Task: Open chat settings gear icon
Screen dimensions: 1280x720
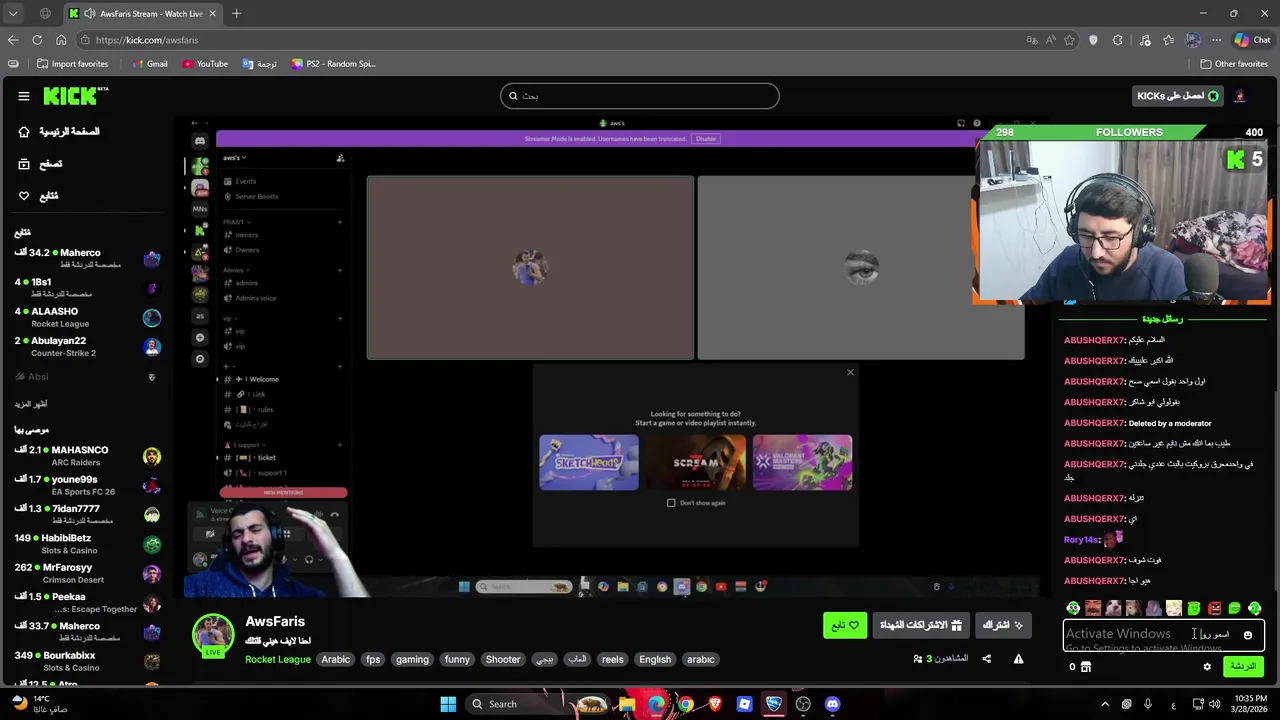Action: pyautogui.click(x=1207, y=667)
